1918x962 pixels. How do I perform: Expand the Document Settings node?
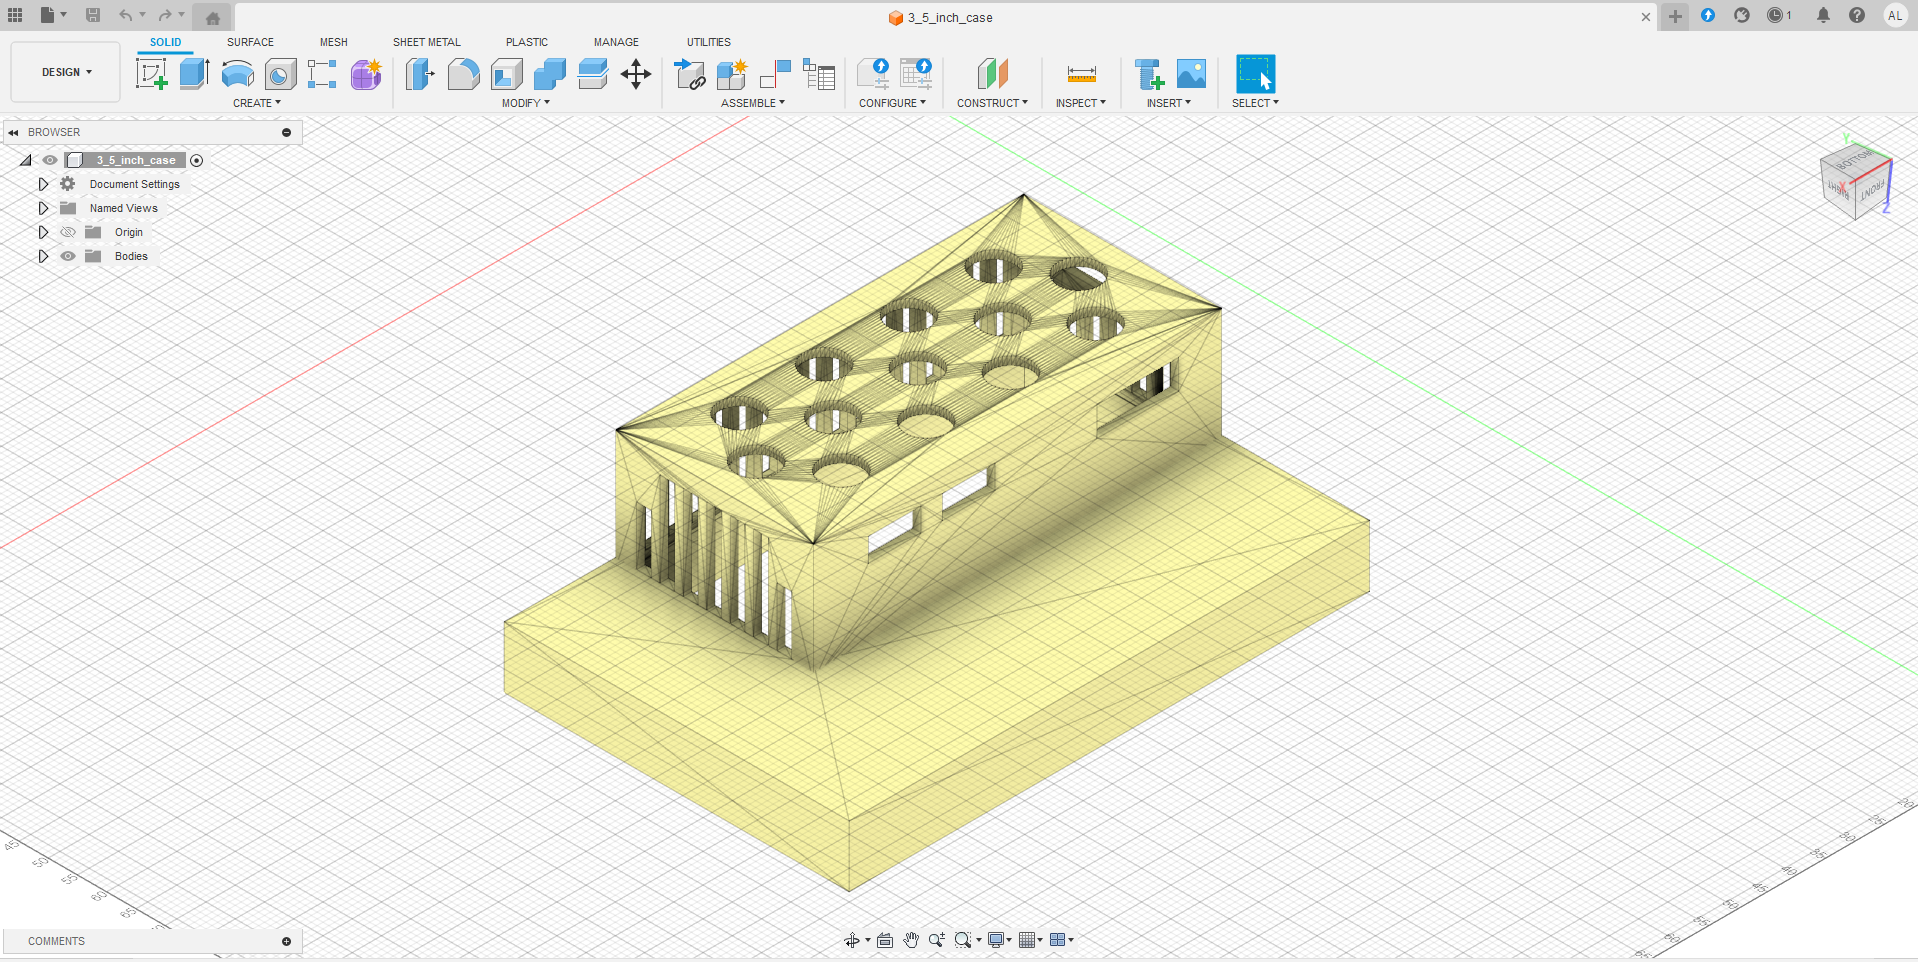(x=43, y=184)
